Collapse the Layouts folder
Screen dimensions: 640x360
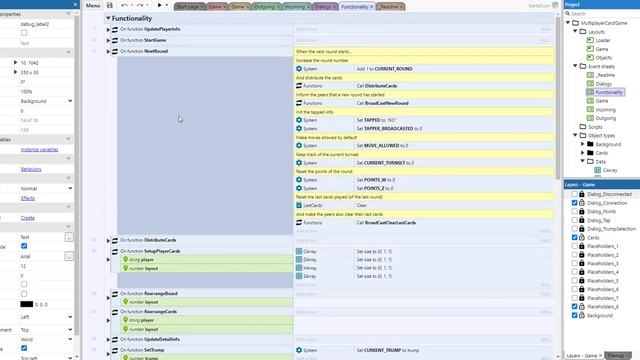tap(575, 31)
